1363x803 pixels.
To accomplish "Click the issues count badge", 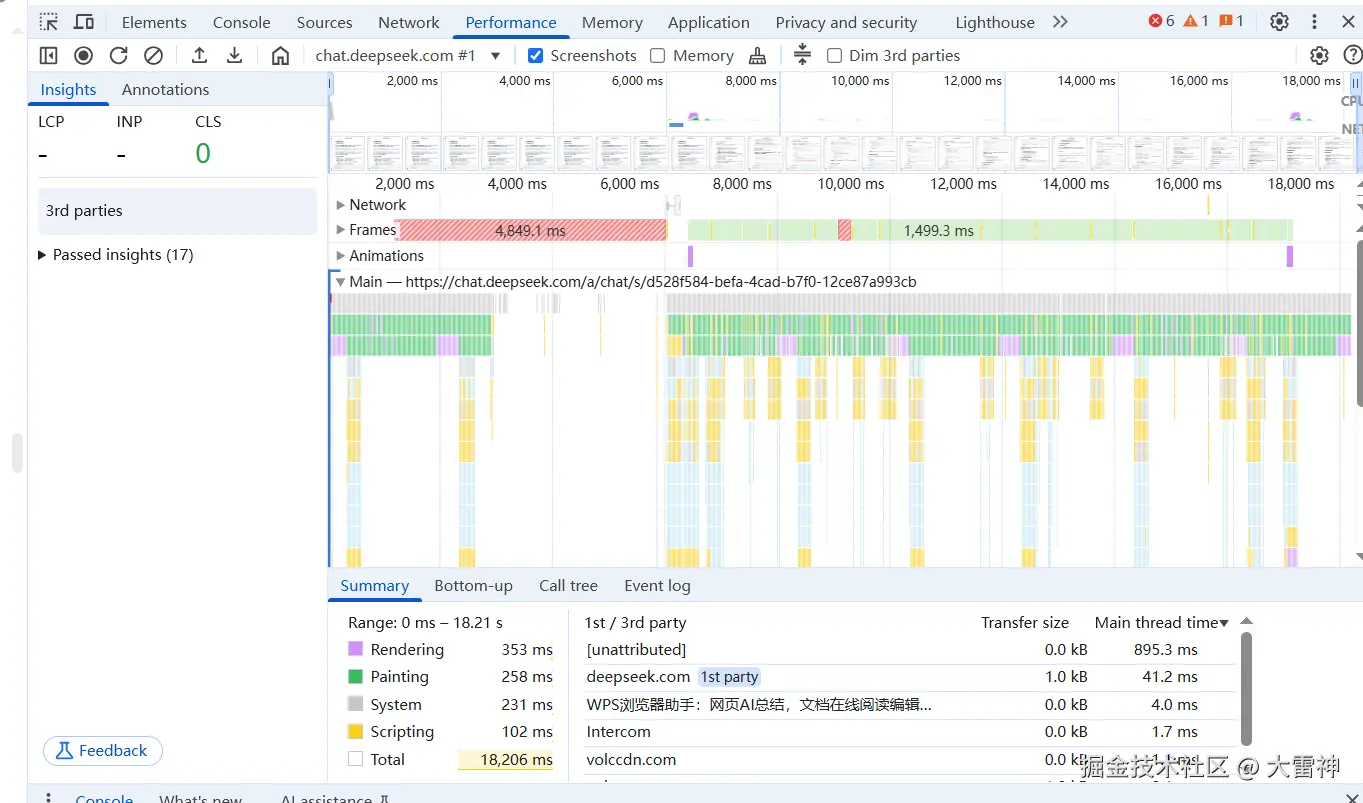I will point(1232,21).
